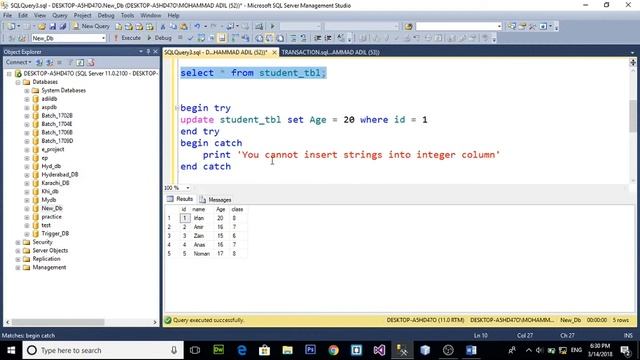Open the Find combo box in toolbar
The width and height of the screenshot is (640, 360).
(x=459, y=27)
